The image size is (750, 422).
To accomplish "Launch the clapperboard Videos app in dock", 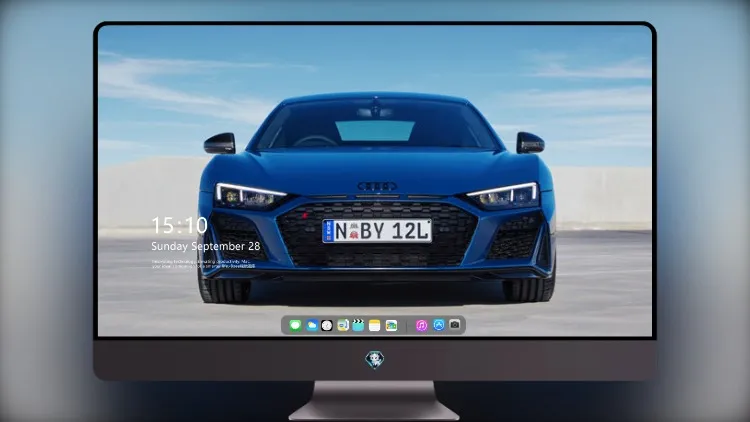I will [x=358, y=325].
